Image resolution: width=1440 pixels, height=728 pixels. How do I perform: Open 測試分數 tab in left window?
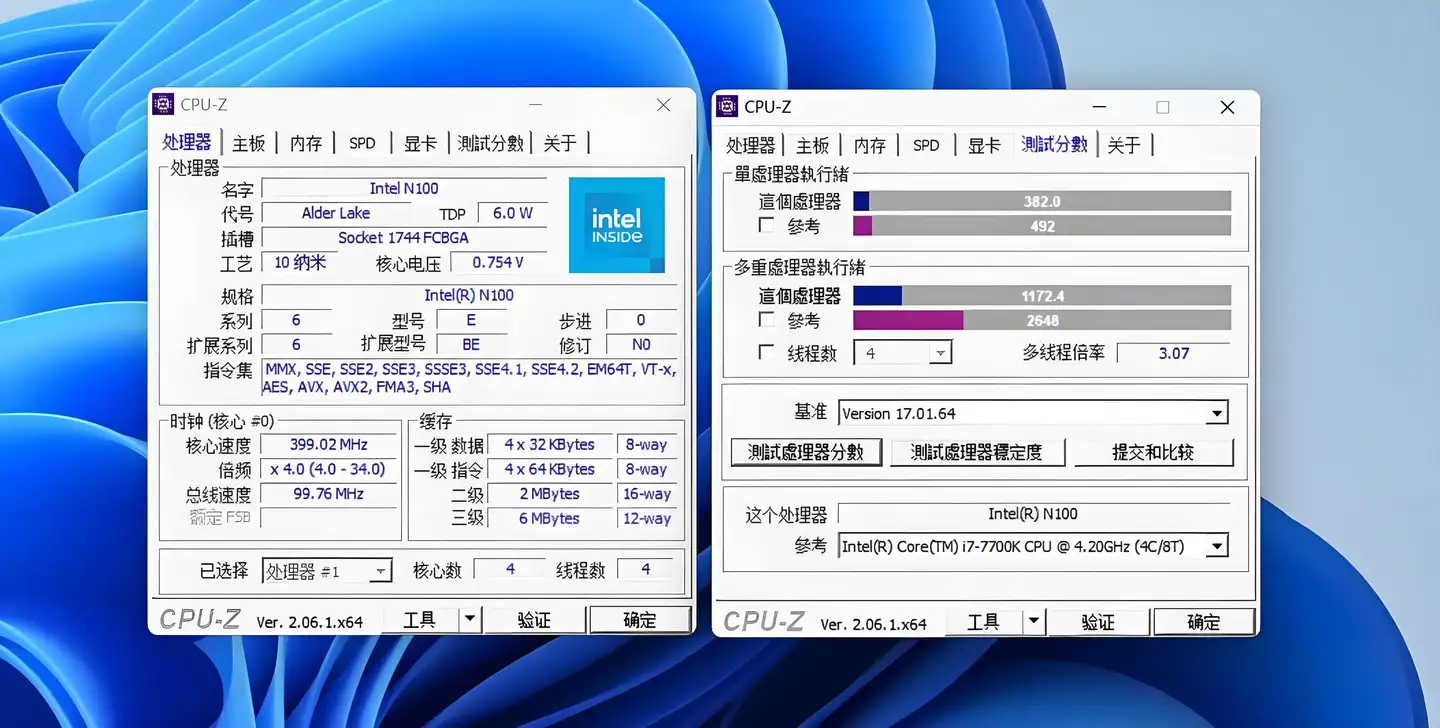pyautogui.click(x=491, y=143)
